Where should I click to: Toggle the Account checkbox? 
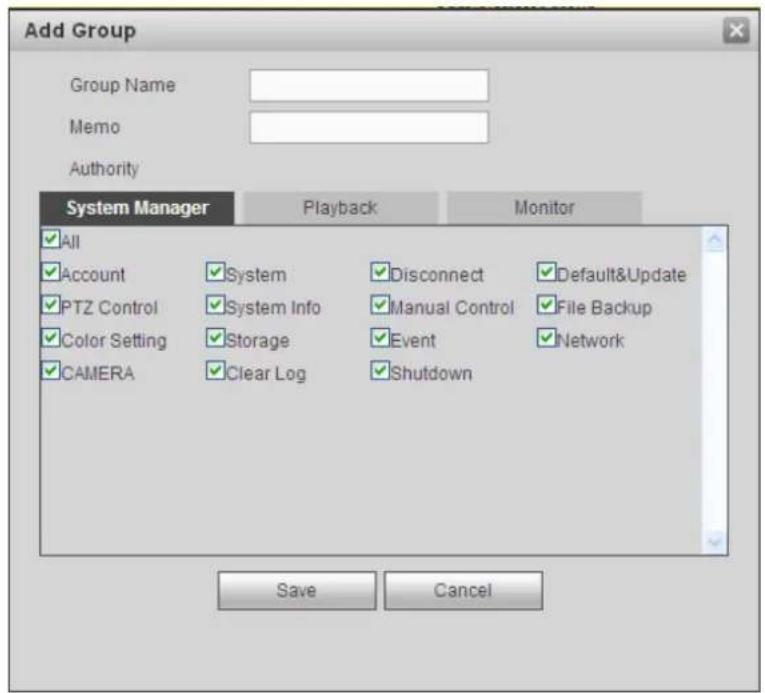click(x=51, y=272)
